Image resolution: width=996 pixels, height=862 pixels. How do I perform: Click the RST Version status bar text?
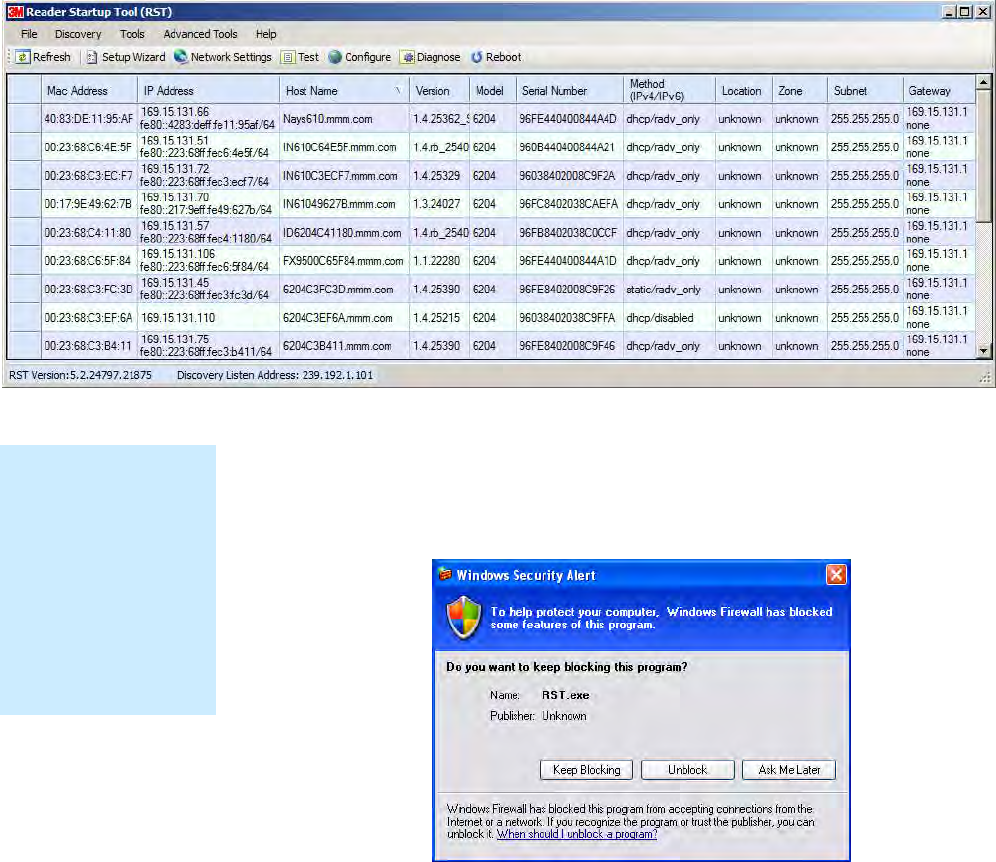coord(80,375)
